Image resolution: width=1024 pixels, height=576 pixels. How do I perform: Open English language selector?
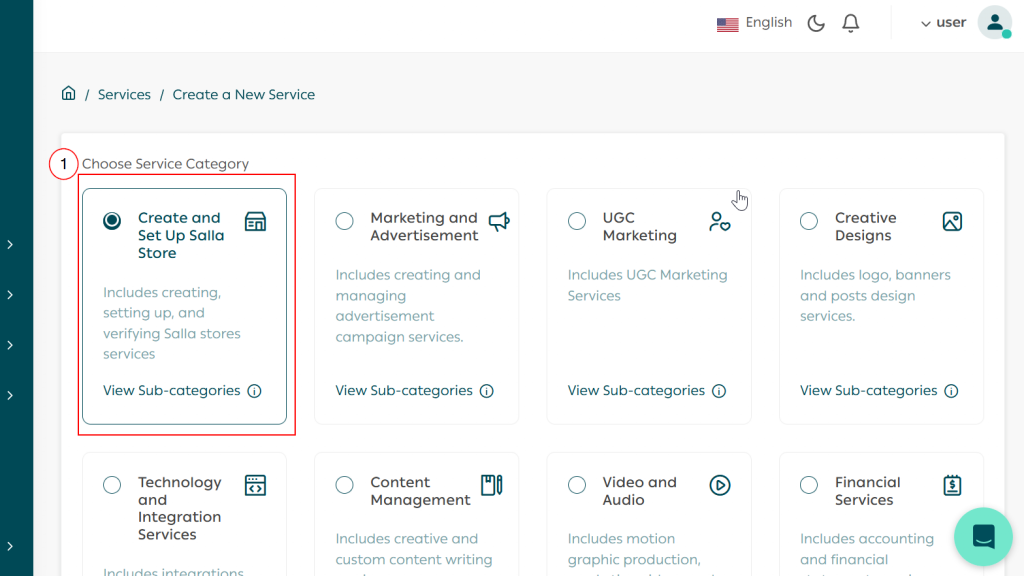(x=755, y=23)
